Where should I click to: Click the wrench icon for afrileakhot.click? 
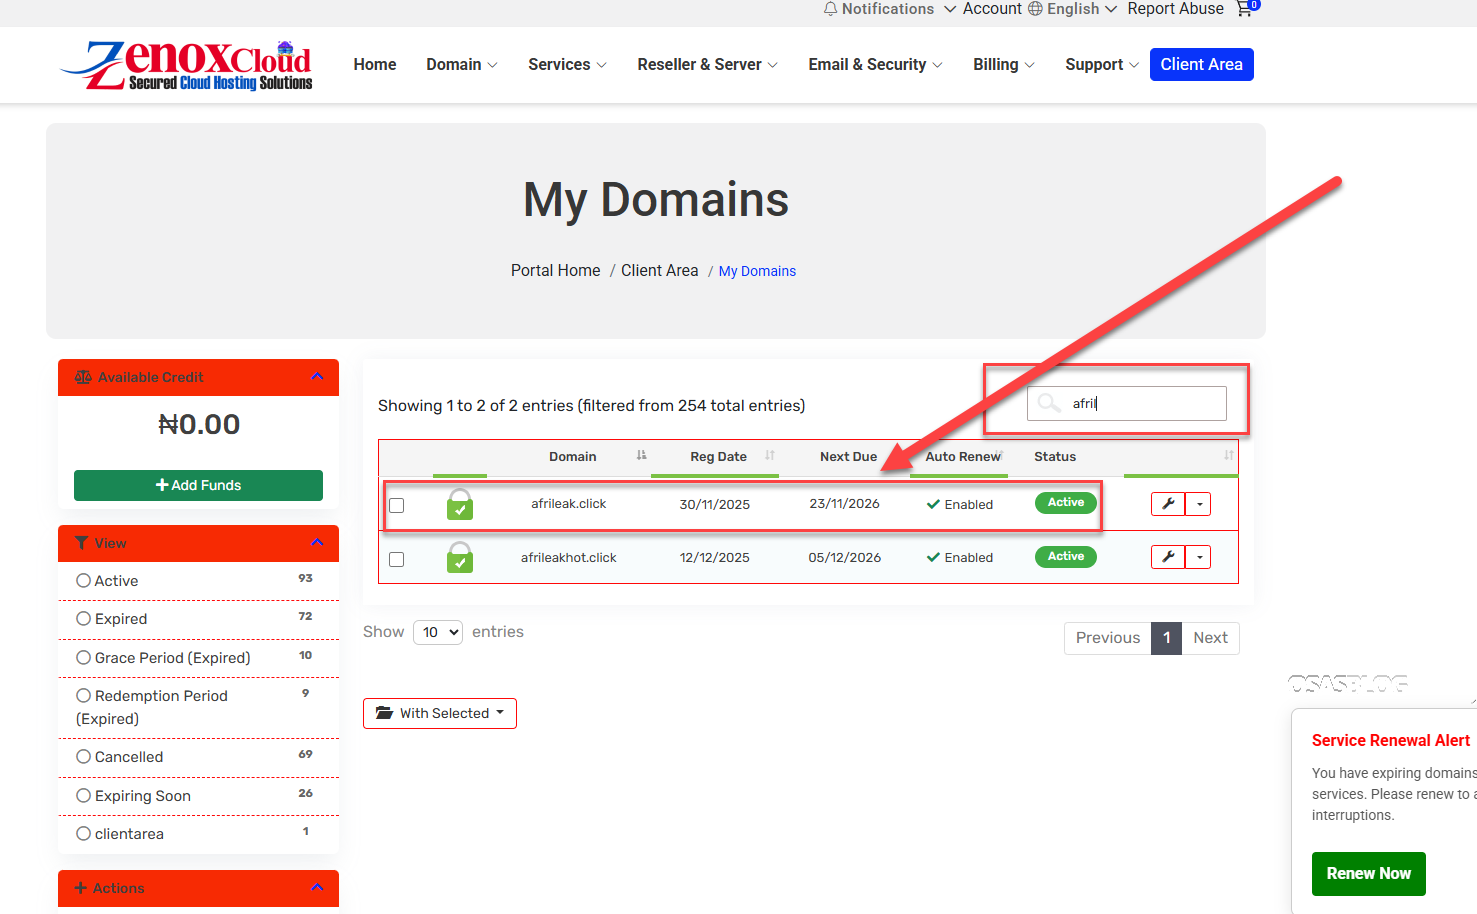pos(1168,557)
